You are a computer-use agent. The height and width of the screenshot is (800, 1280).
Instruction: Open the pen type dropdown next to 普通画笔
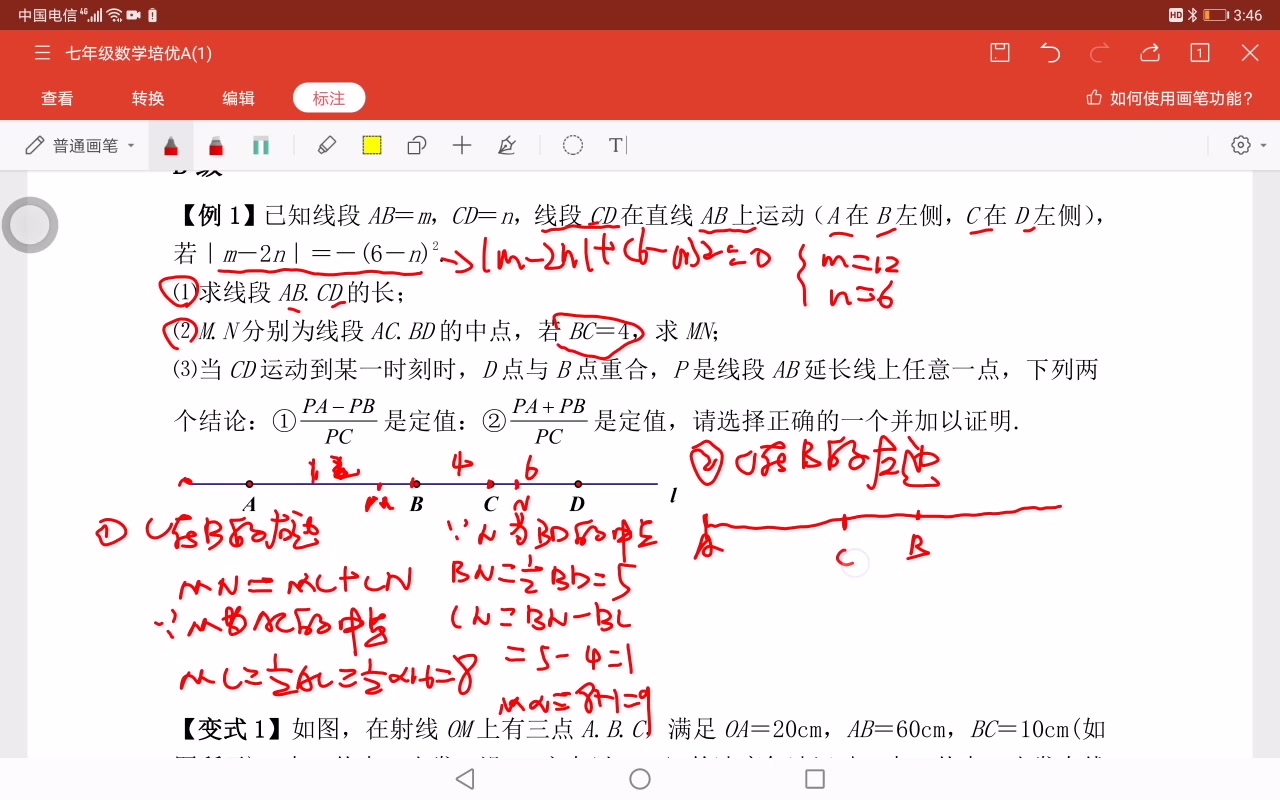[130, 145]
